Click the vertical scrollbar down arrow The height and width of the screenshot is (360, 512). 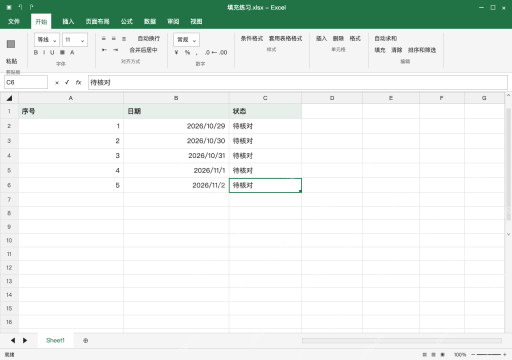(508, 234)
